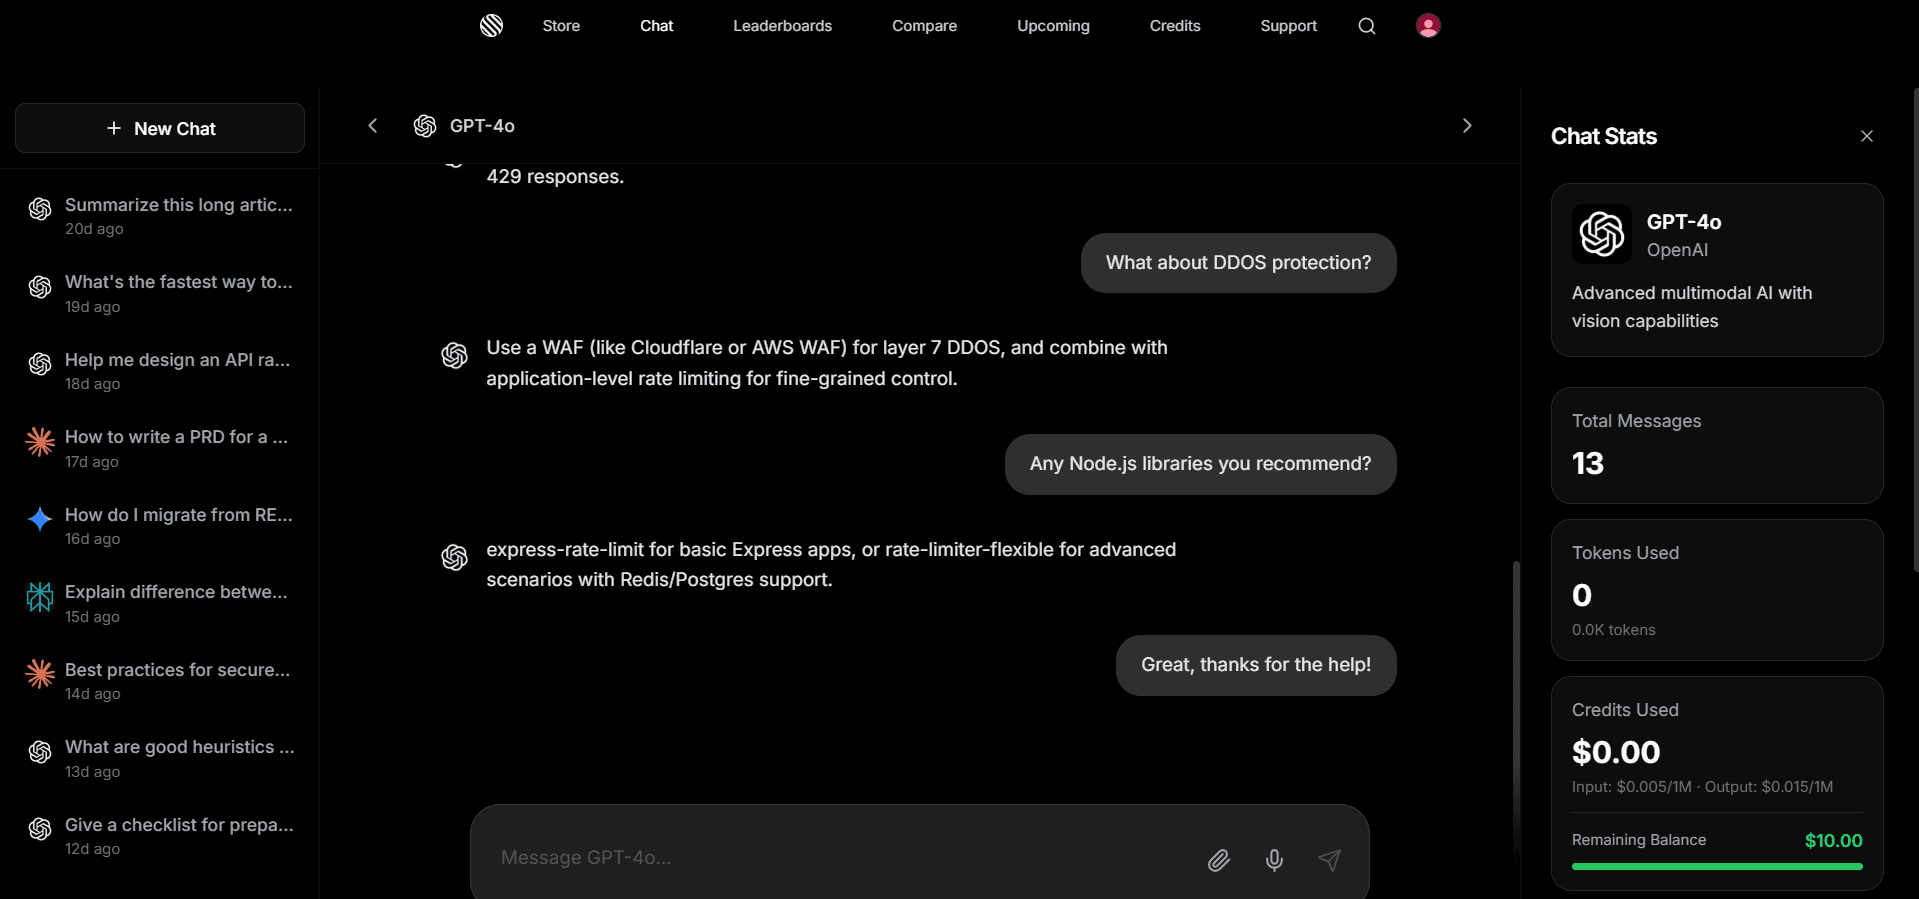The width and height of the screenshot is (1919, 899).
Task: Open 'Help me design an API ra...' conversation title
Action: coord(178,360)
